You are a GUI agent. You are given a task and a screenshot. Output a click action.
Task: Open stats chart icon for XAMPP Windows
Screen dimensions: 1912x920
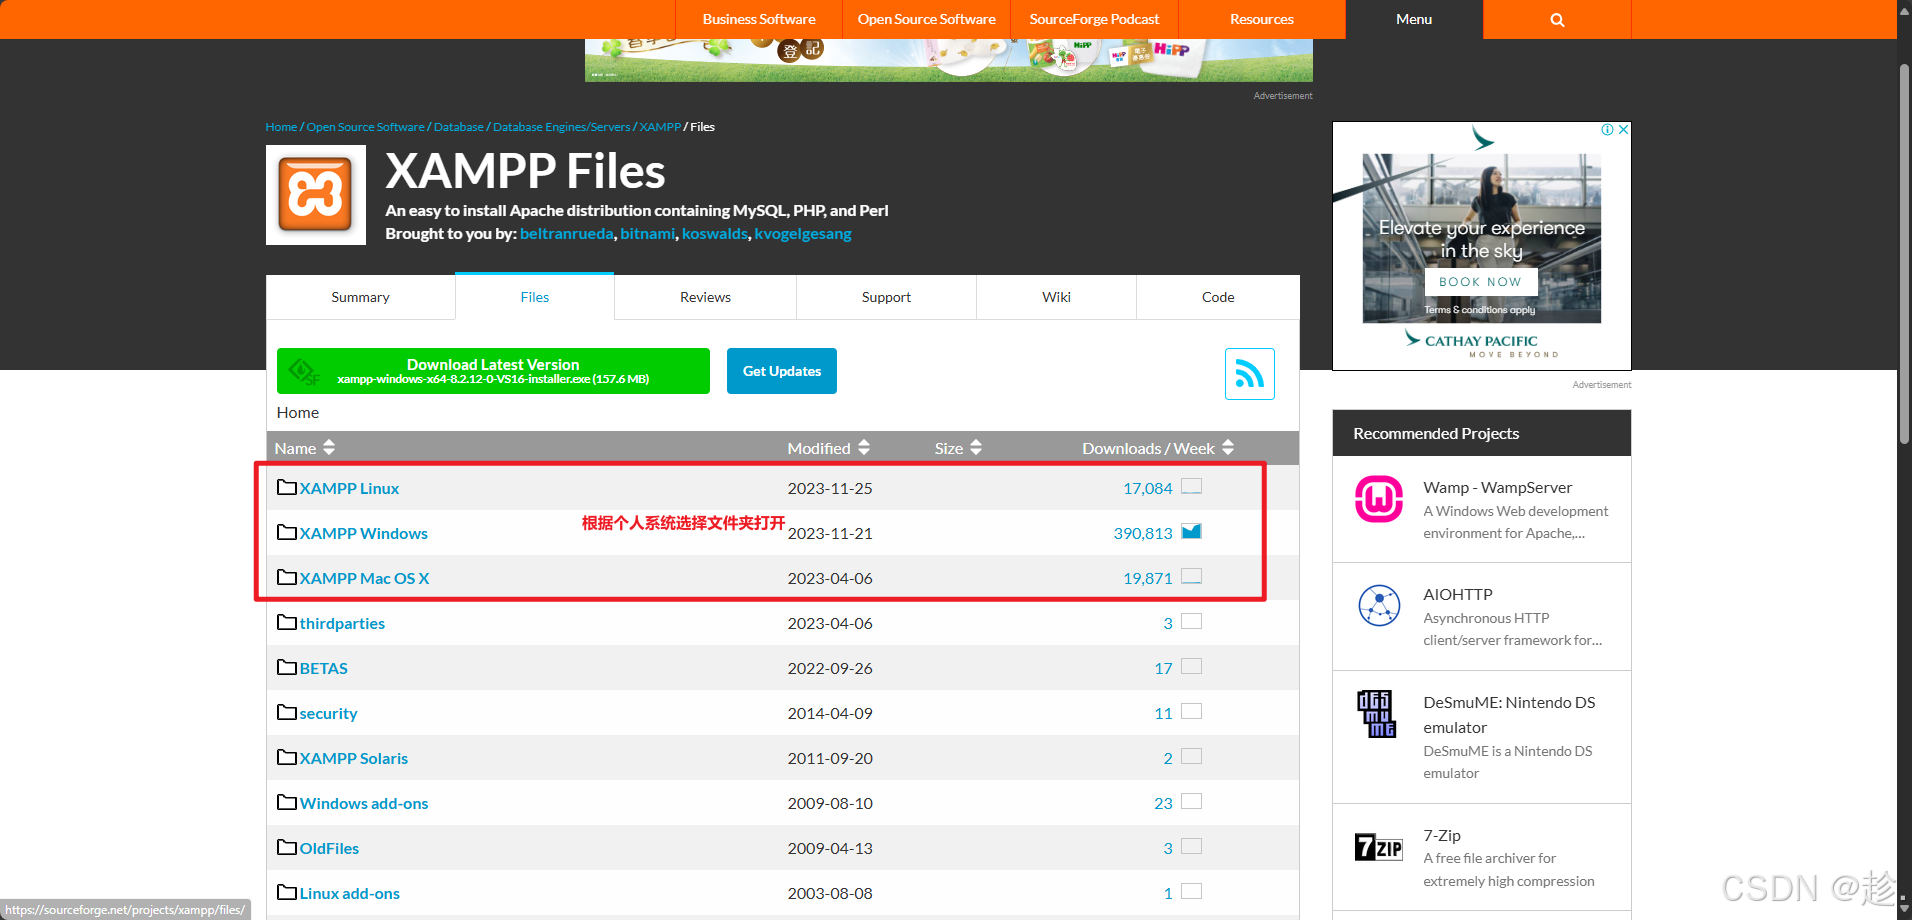[x=1191, y=531]
